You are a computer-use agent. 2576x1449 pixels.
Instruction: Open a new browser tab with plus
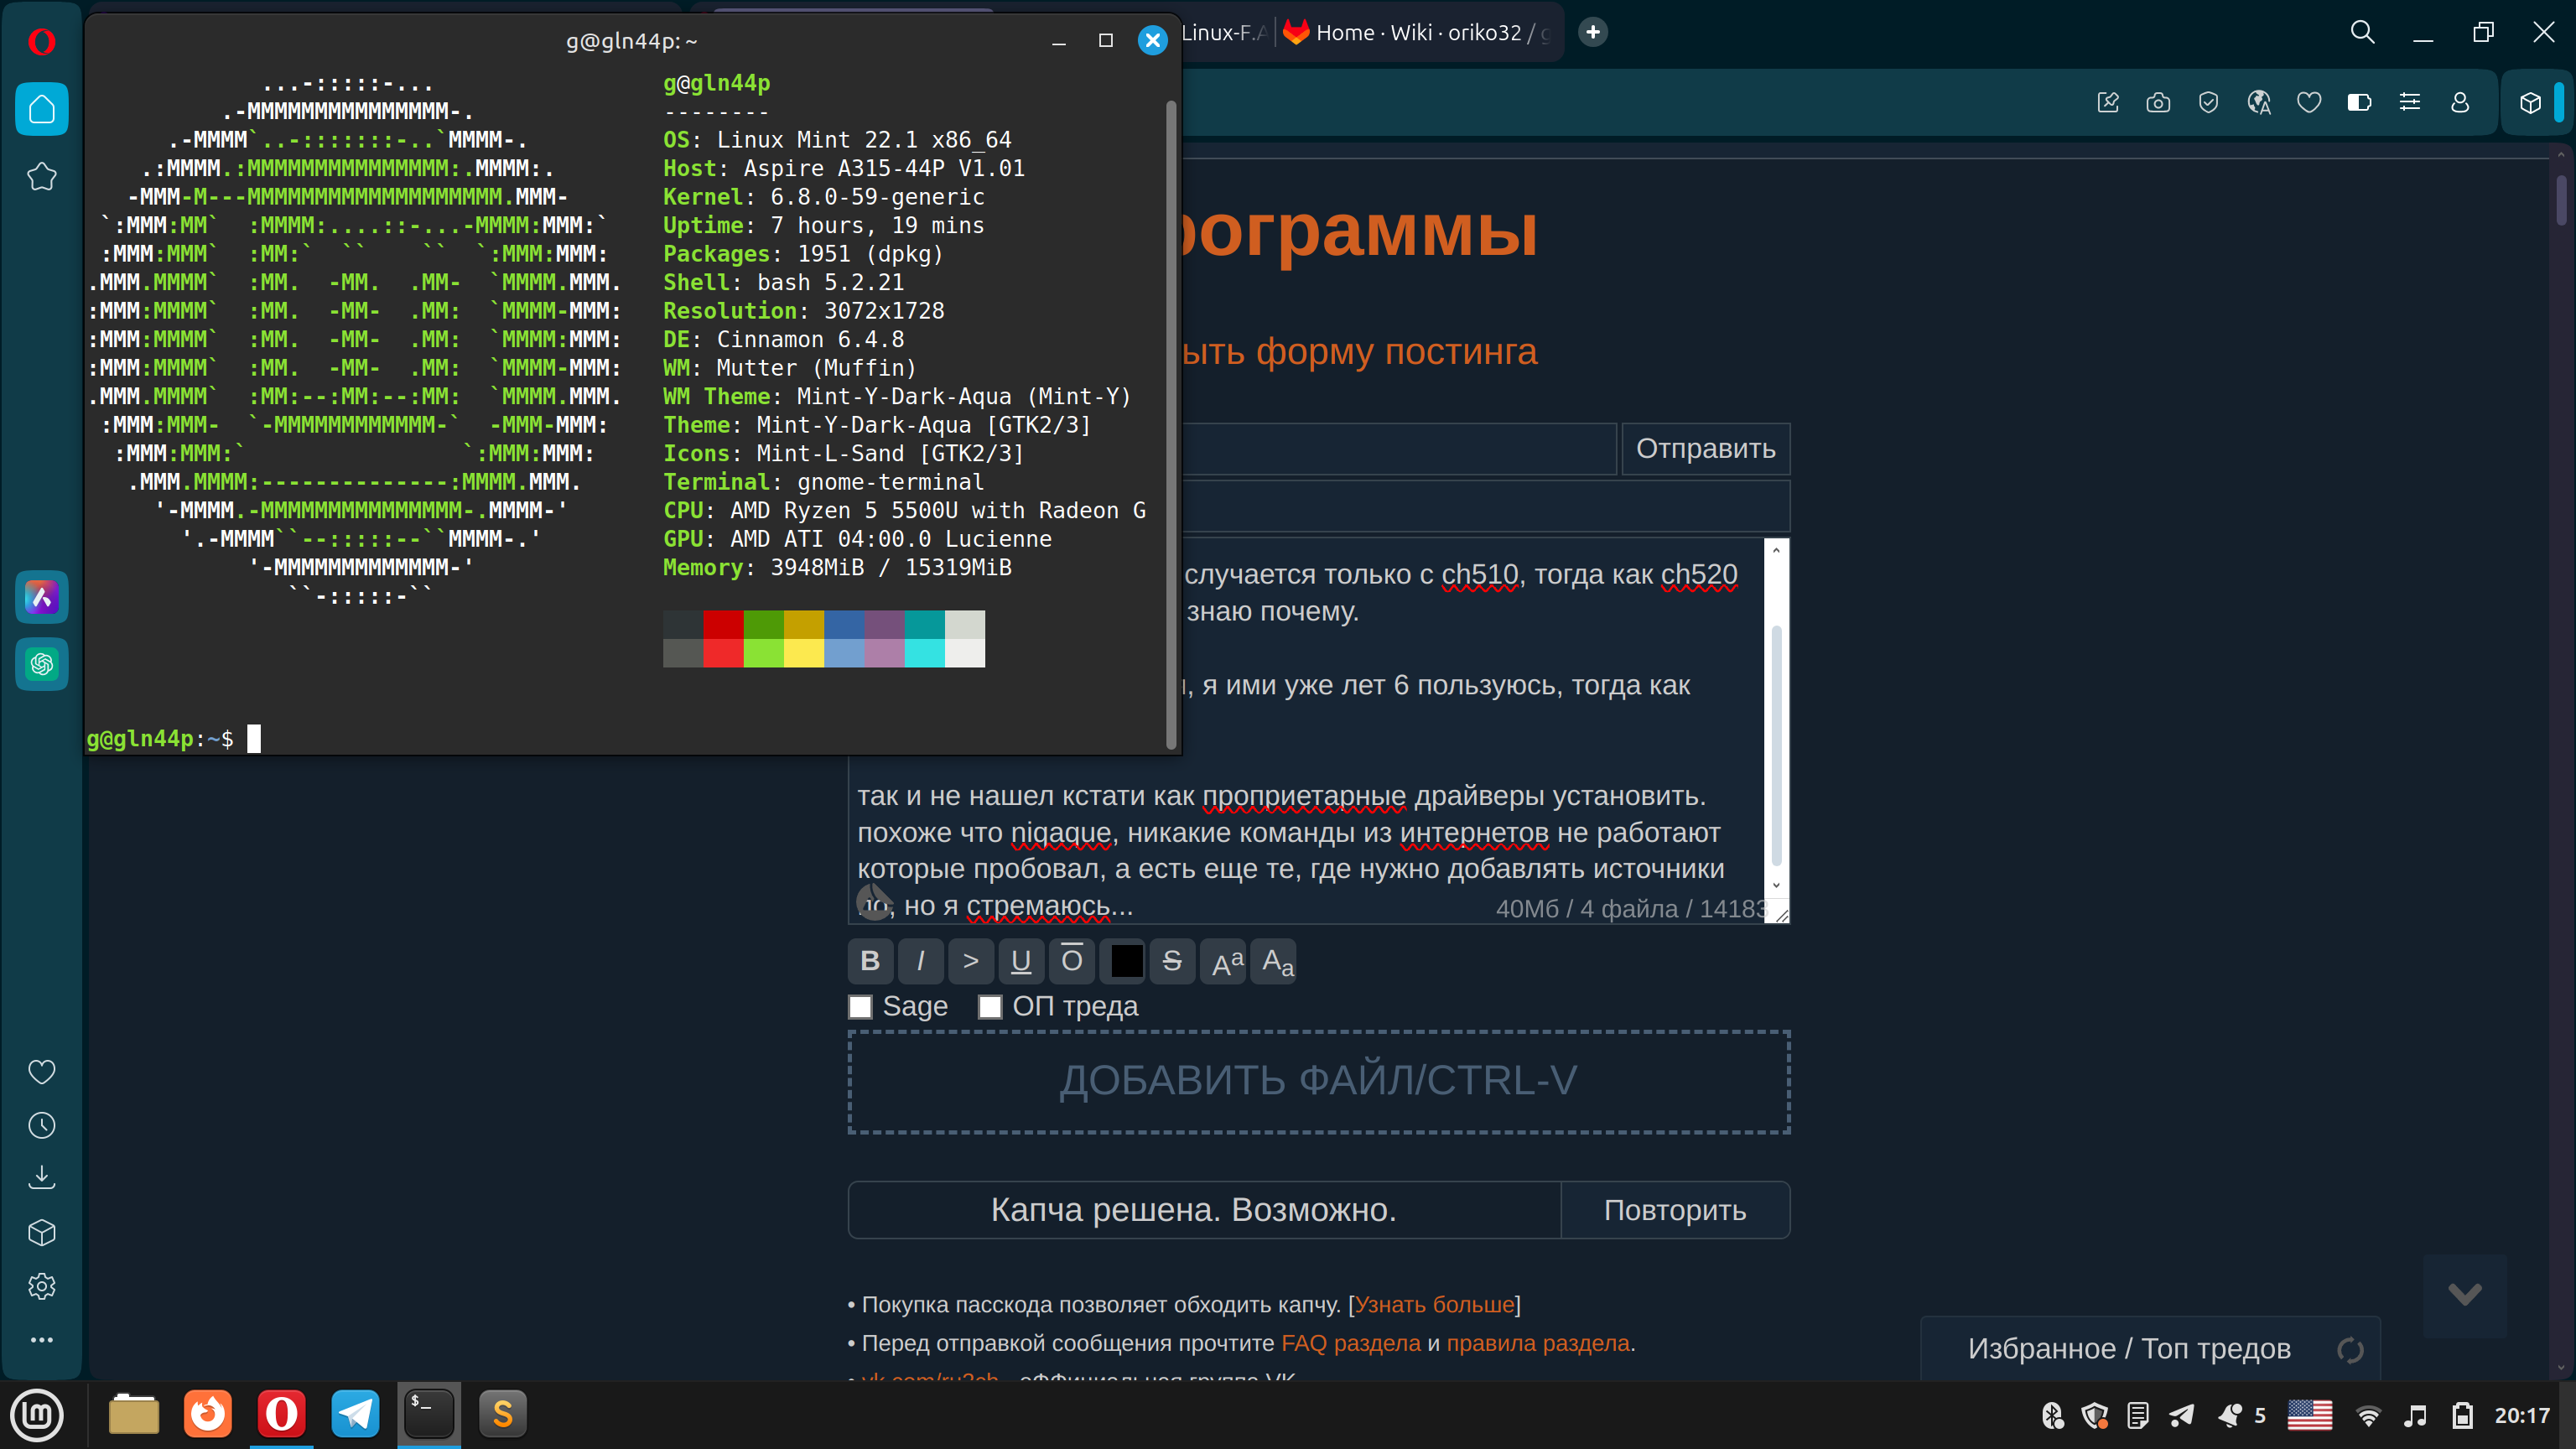pos(1593,32)
